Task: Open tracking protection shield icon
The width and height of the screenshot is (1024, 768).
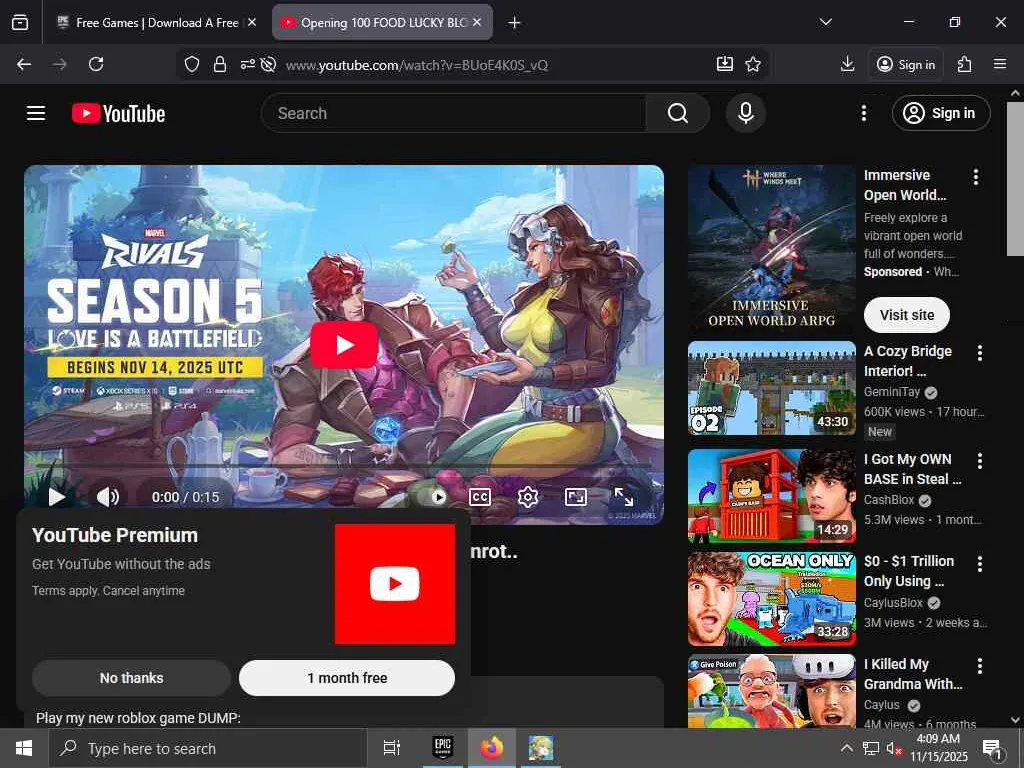Action: coord(191,64)
